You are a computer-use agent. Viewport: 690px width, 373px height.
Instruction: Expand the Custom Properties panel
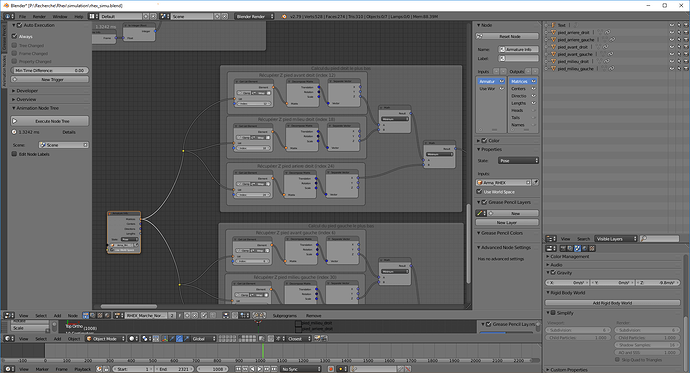(569, 370)
